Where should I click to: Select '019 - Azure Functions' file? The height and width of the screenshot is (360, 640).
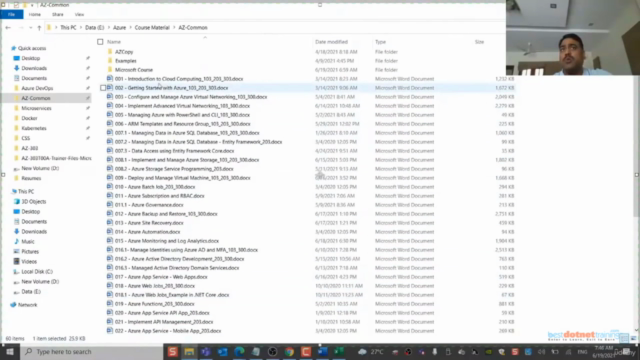[x=154, y=304]
